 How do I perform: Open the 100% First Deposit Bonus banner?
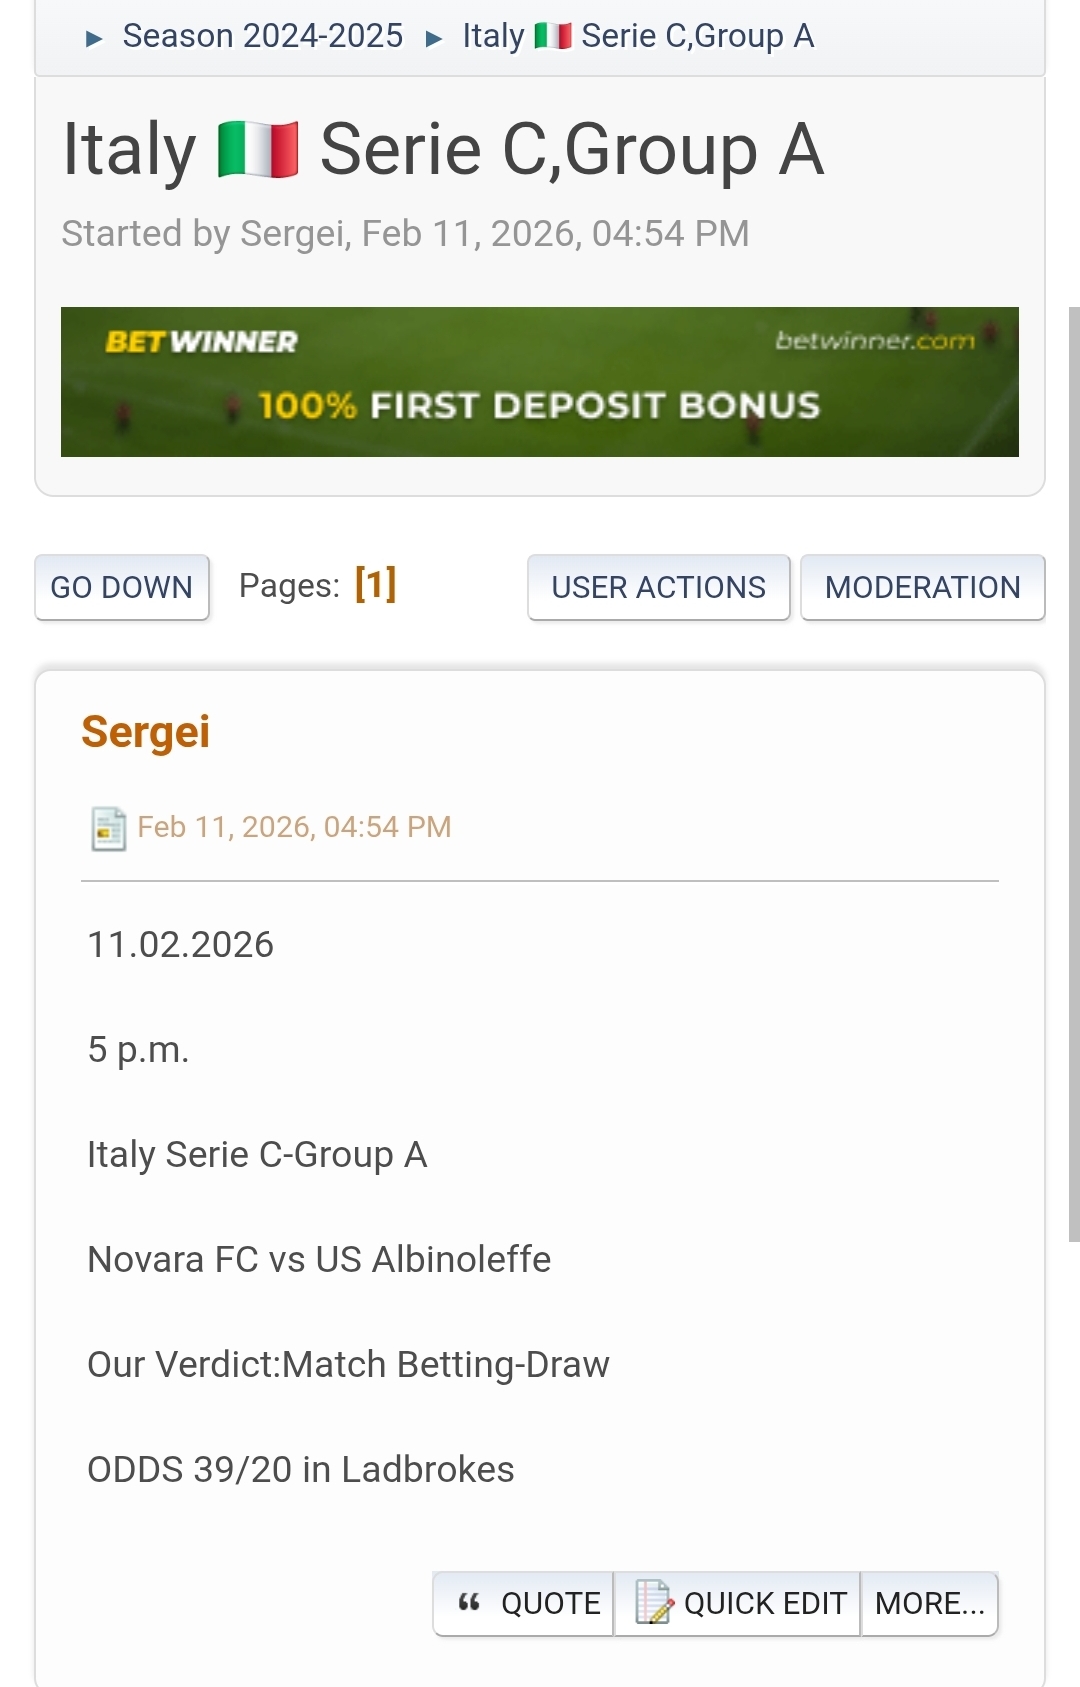point(539,406)
